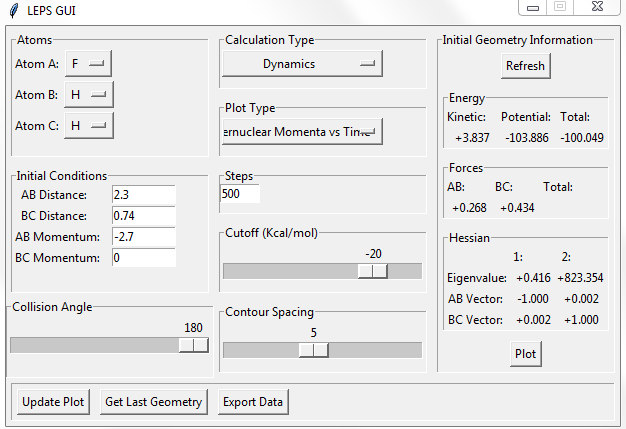626x429 pixels.
Task: Click the Steps entry box
Action: coord(240,194)
